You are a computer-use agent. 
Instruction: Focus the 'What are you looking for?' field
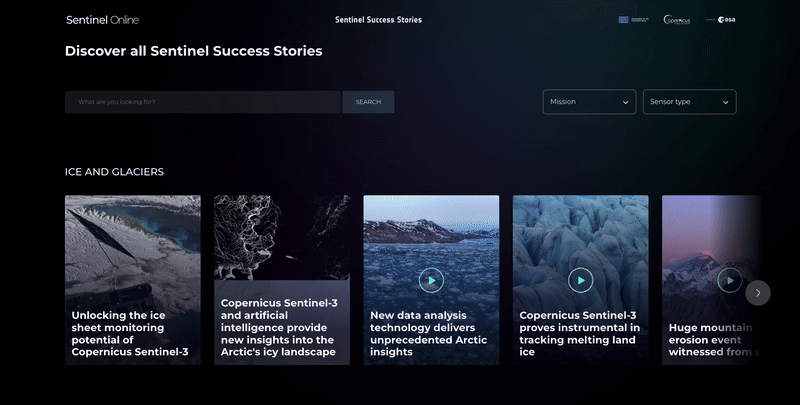(x=203, y=102)
